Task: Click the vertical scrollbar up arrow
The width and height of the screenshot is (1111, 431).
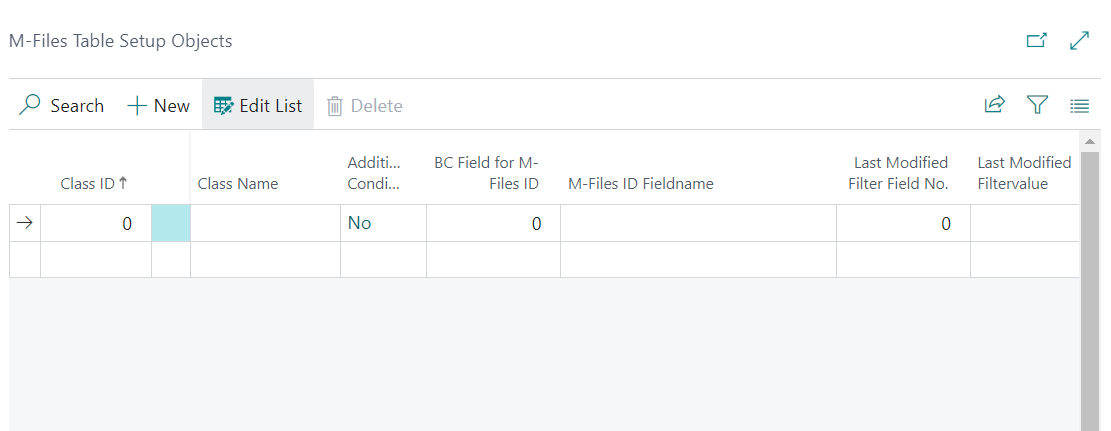Action: 1090,142
